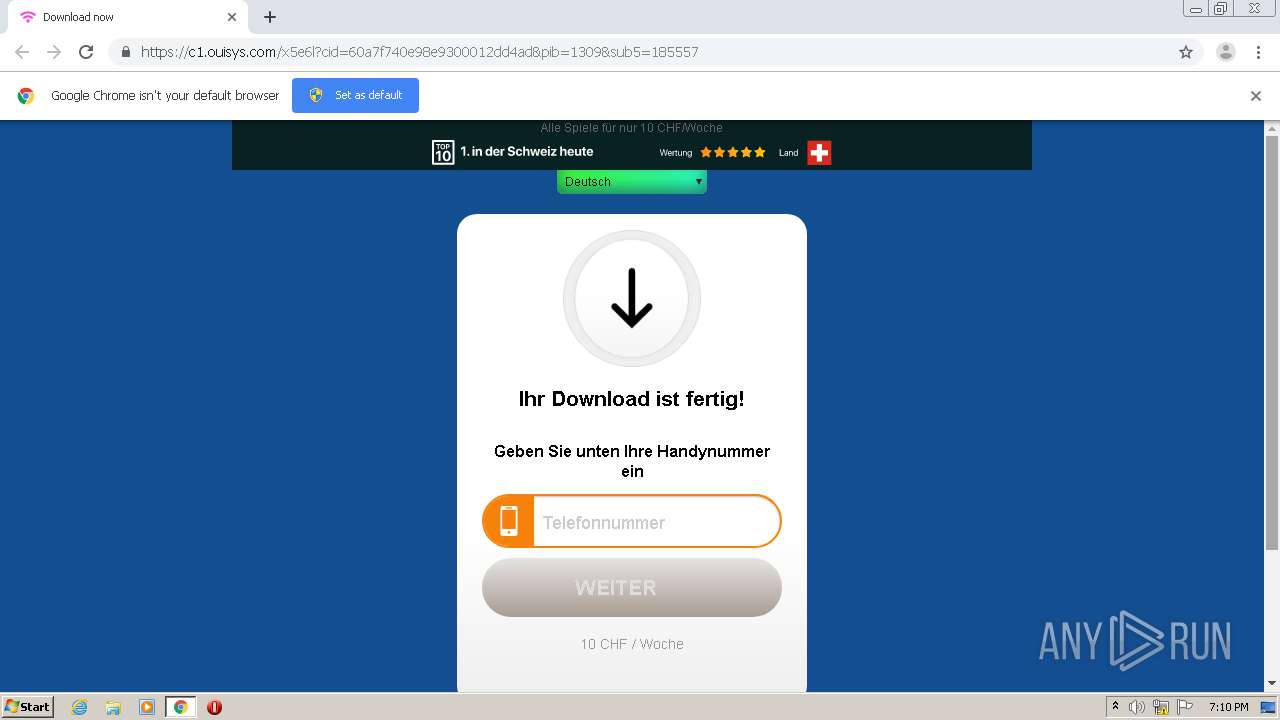Screen dimensions: 1280x720
Task: Click the five-star rating
Action: (x=733, y=152)
